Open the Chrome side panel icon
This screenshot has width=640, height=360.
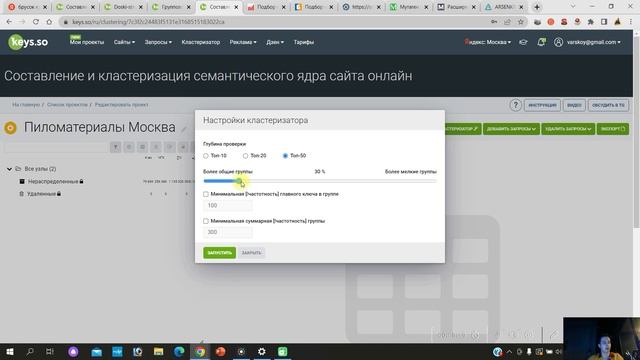click(x=604, y=22)
